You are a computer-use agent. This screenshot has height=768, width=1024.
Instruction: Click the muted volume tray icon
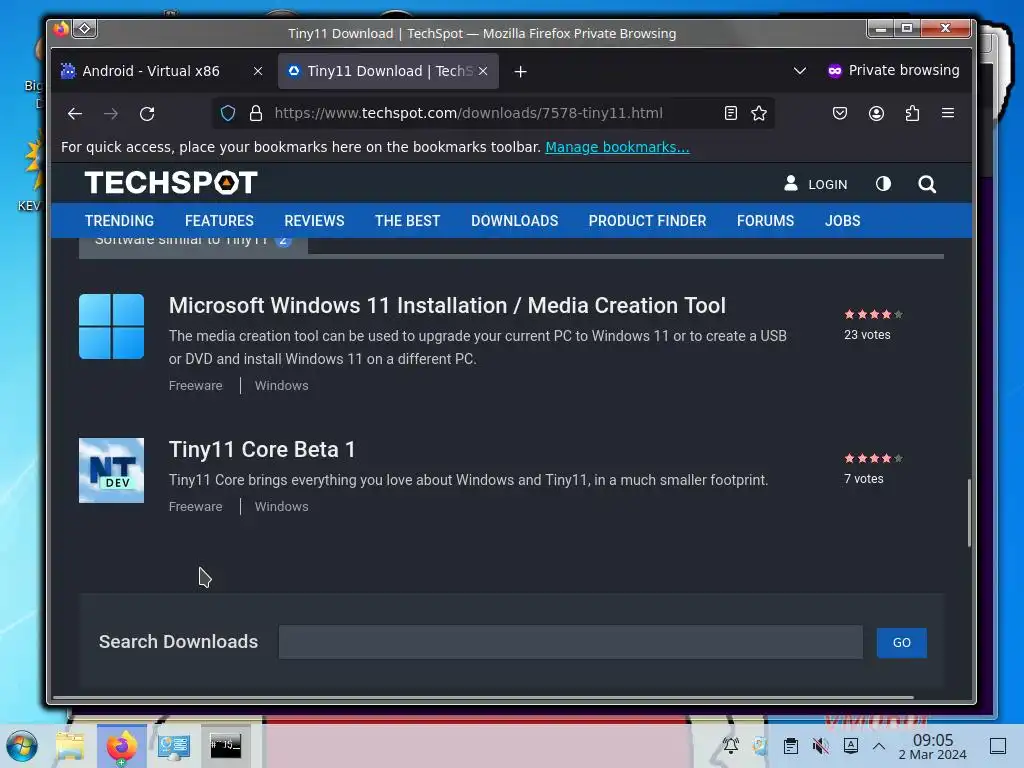[821, 746]
